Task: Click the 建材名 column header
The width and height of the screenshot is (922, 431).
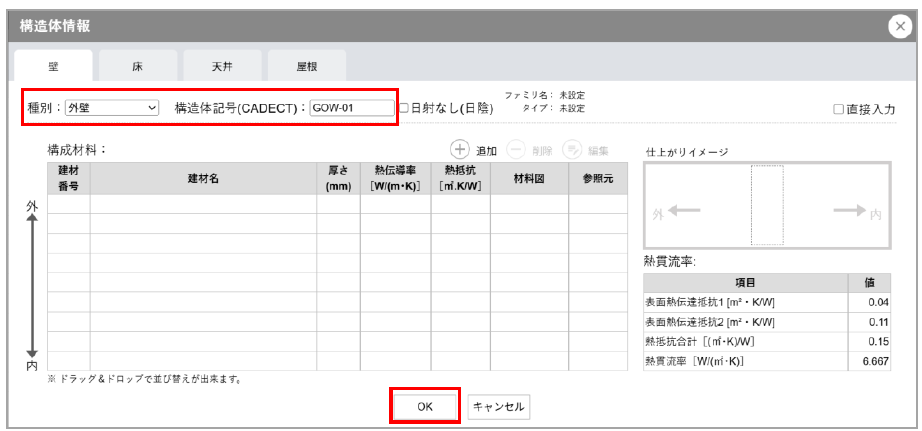Action: click(202, 178)
